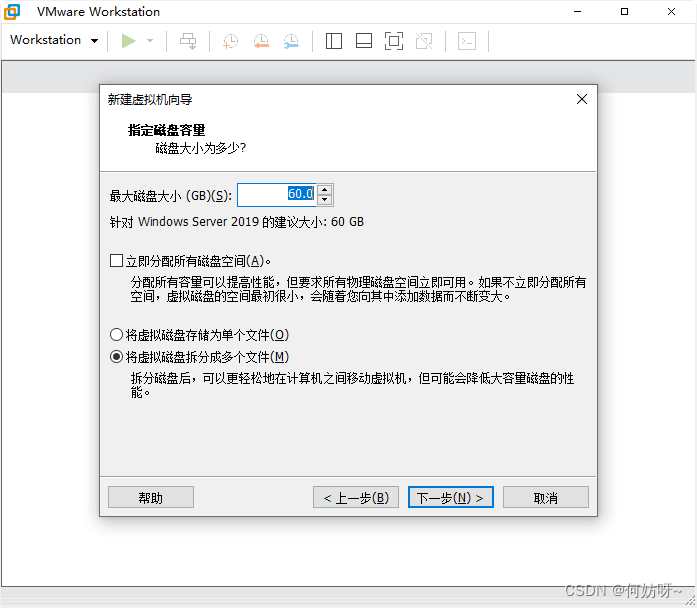
Task: Click the 最大磁盘大小 (GB)(S) label
Action: 171,196
